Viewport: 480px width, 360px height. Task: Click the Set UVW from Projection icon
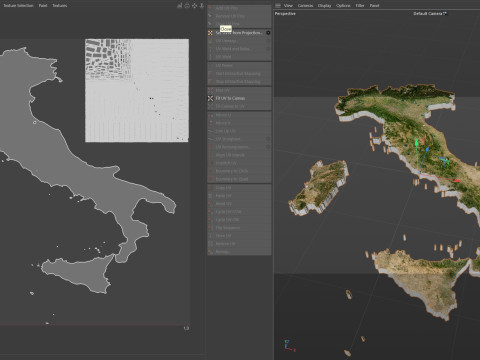pyautogui.click(x=210, y=33)
